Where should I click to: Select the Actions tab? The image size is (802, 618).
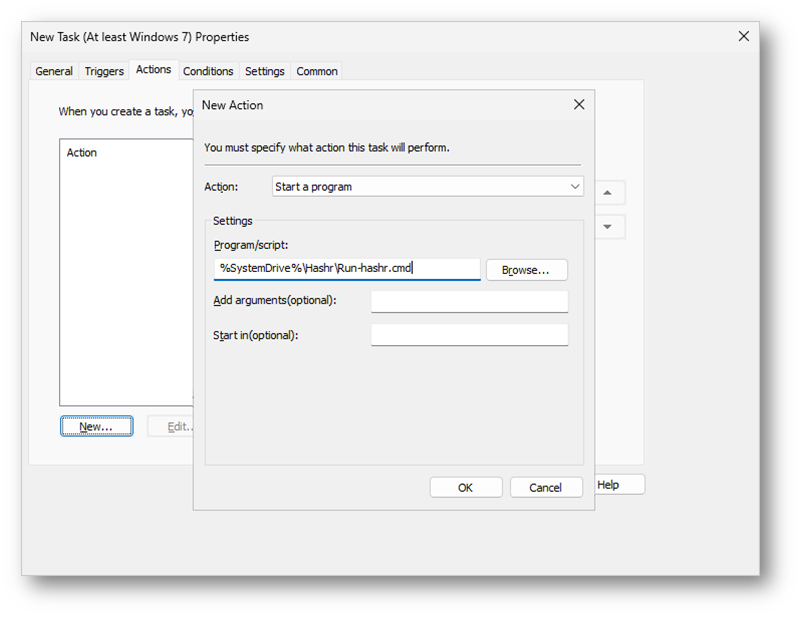pos(154,70)
